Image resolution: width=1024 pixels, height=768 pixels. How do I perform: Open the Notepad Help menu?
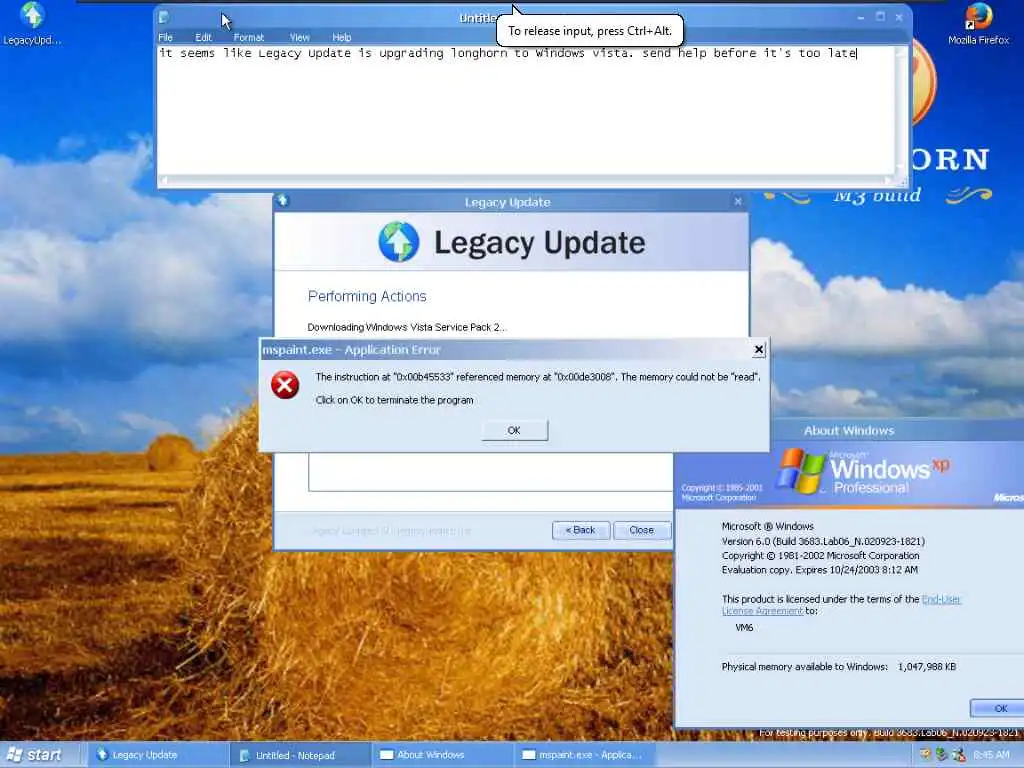(342, 37)
